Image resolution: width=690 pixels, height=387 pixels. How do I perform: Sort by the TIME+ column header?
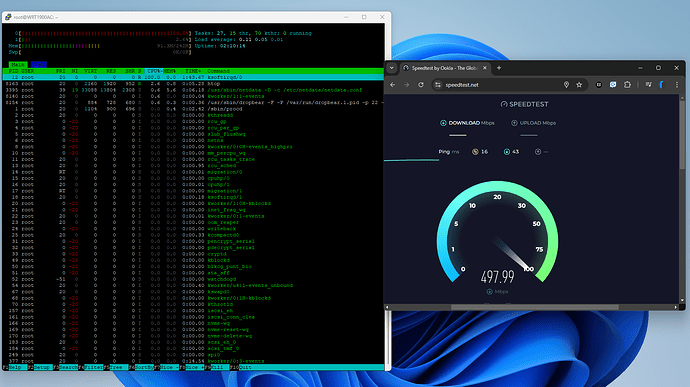pyautogui.click(x=193, y=71)
